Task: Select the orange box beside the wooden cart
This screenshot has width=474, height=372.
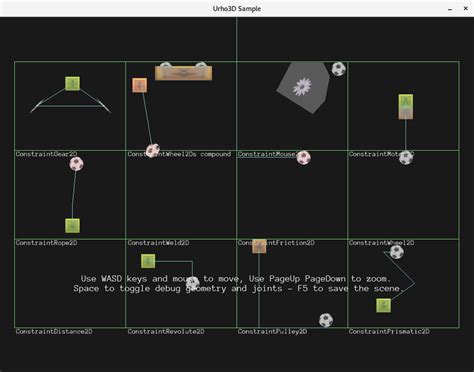Action: (x=139, y=85)
